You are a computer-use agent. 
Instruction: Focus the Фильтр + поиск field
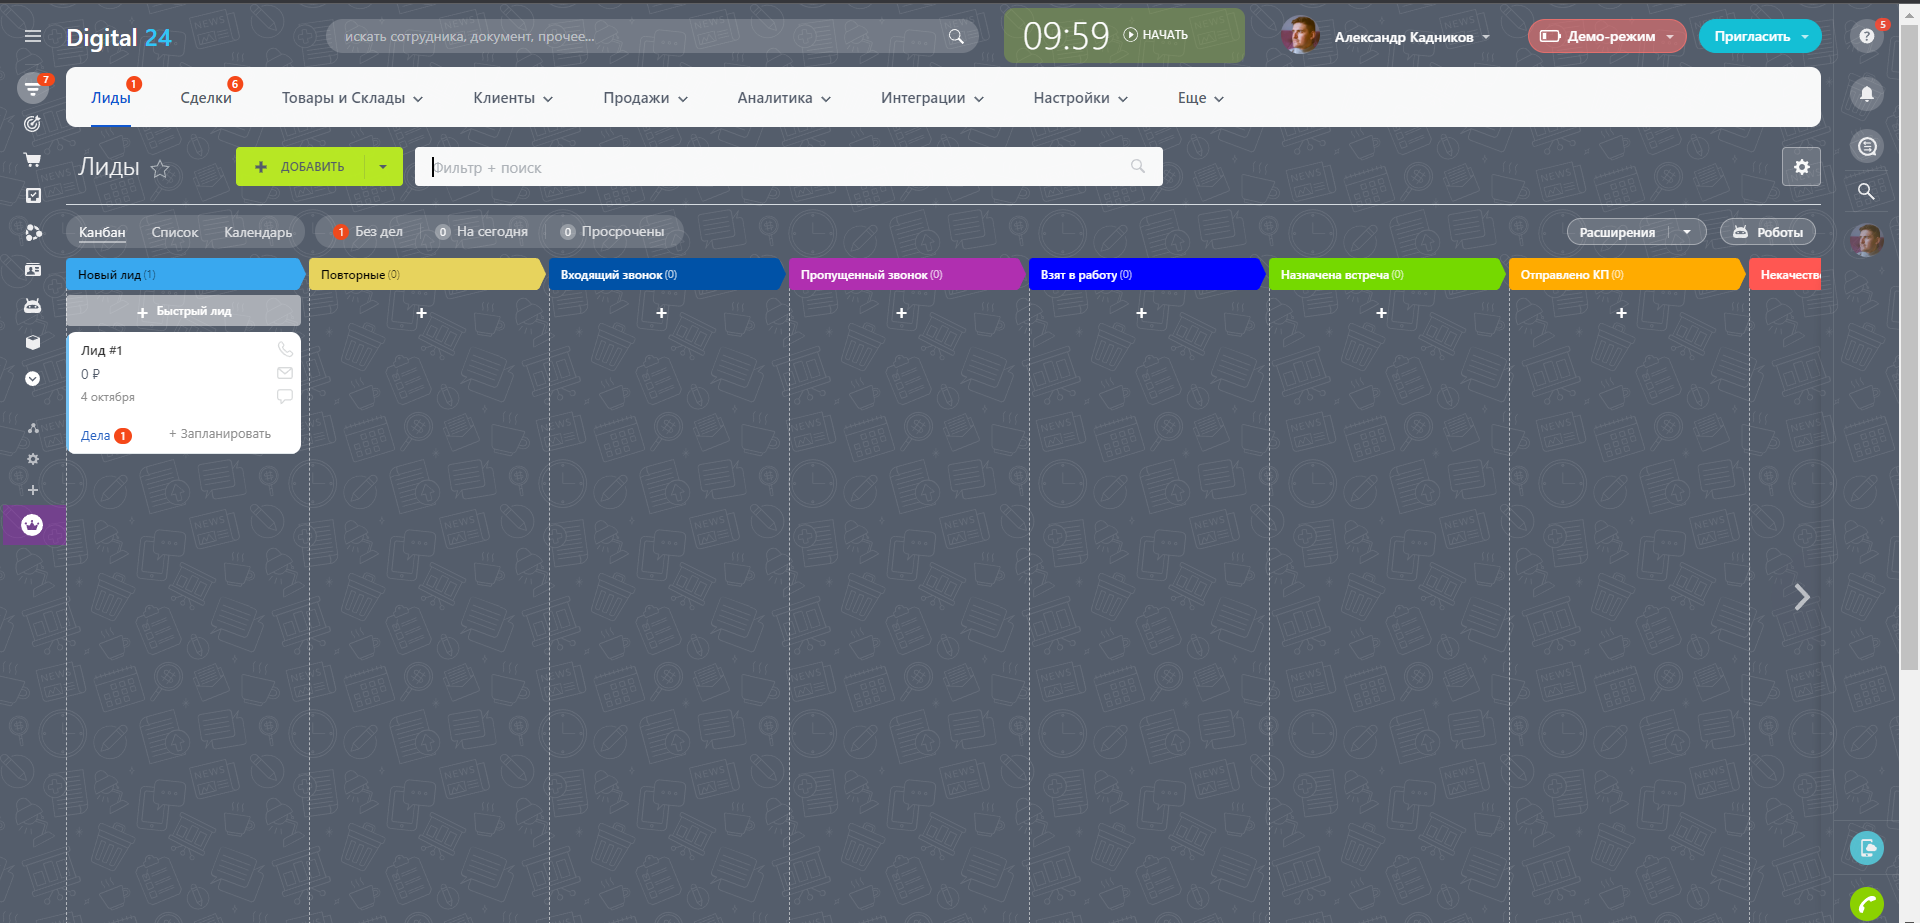(x=789, y=167)
